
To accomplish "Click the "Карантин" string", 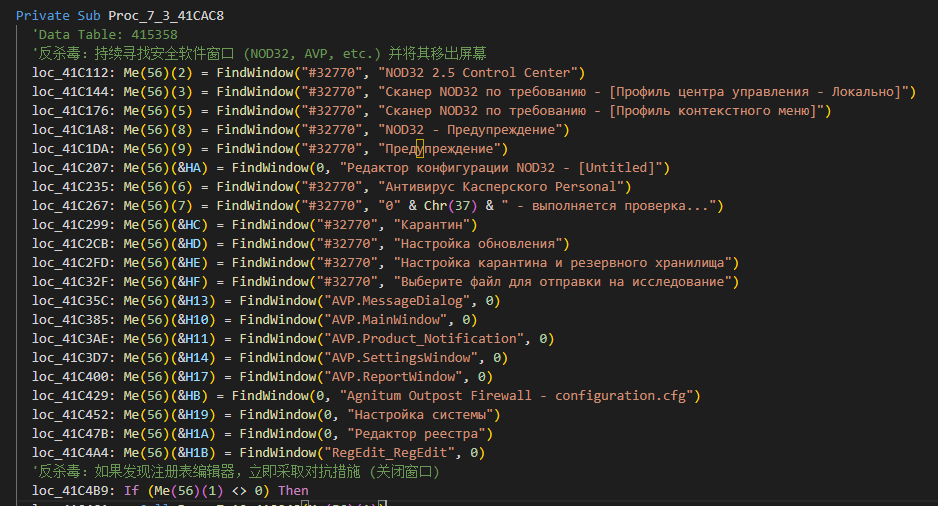I will coord(431,225).
